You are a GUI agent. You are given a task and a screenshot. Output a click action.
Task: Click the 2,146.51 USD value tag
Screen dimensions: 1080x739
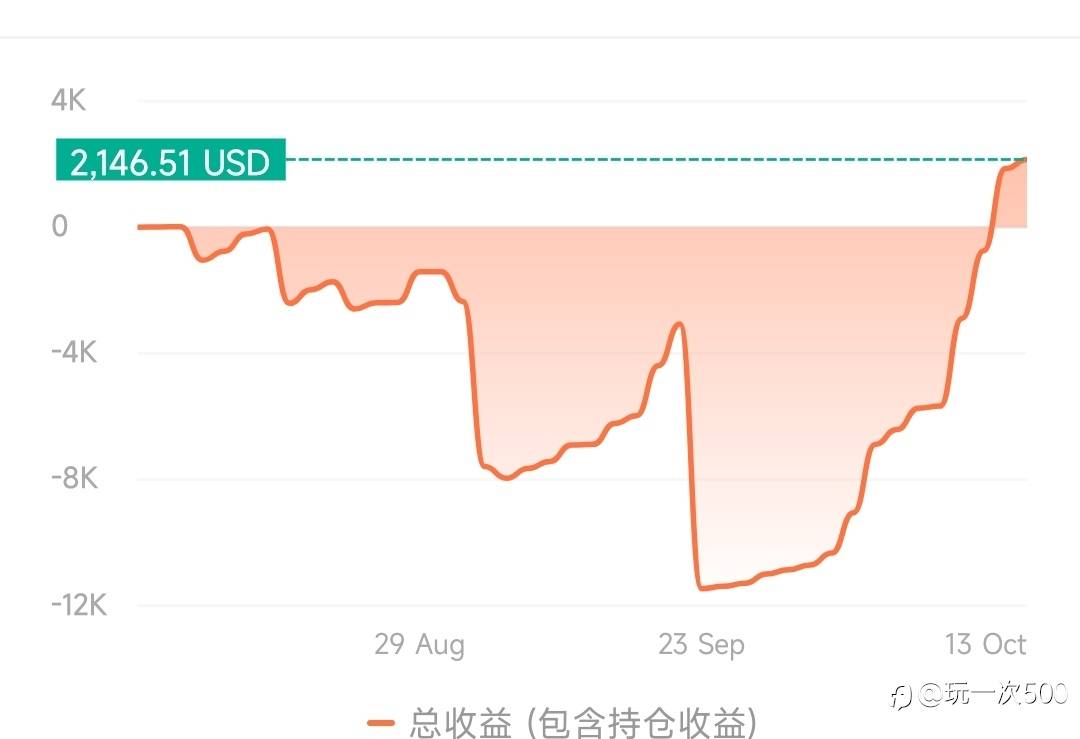pos(171,161)
